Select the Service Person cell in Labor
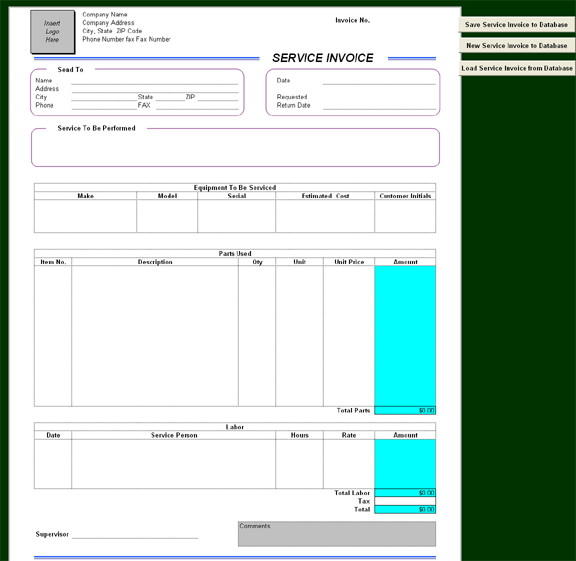 [x=173, y=464]
